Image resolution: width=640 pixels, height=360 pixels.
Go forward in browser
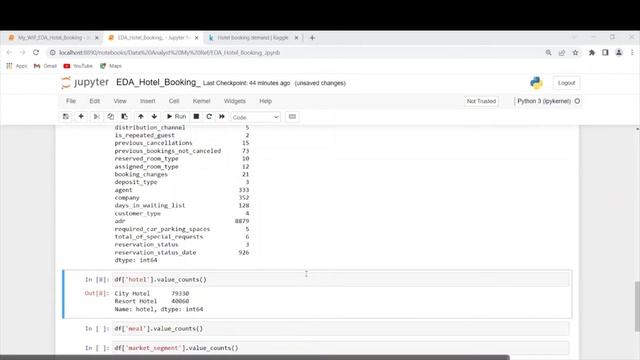[x=22, y=52]
